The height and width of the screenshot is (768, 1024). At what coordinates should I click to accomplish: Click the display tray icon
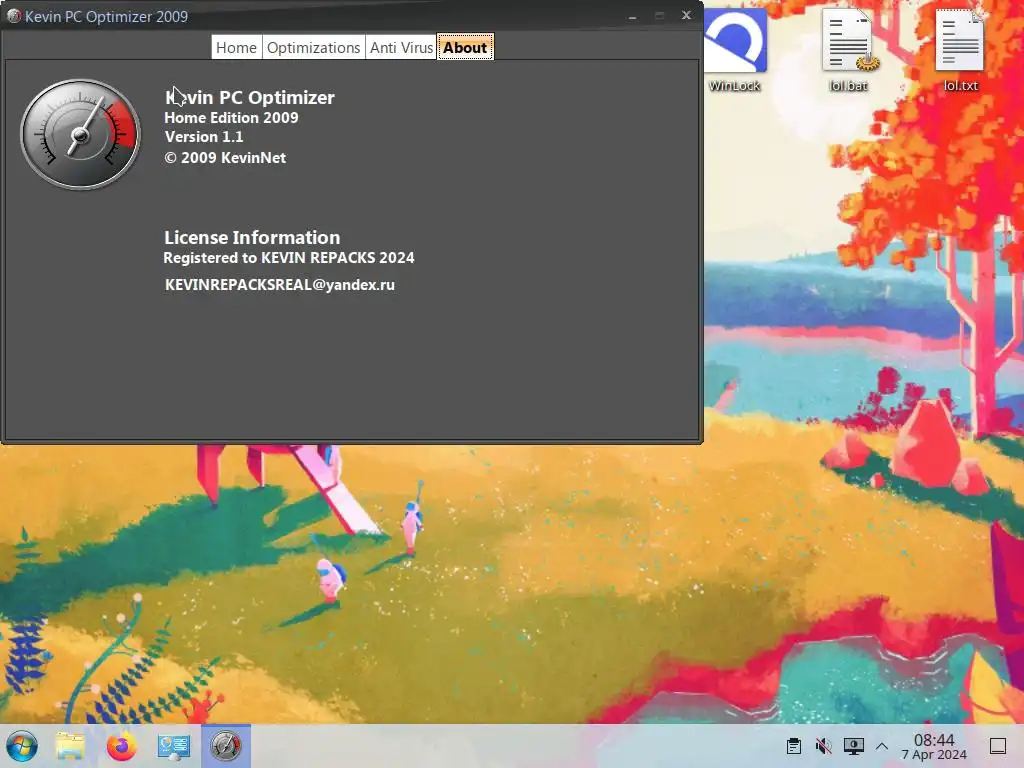point(854,746)
